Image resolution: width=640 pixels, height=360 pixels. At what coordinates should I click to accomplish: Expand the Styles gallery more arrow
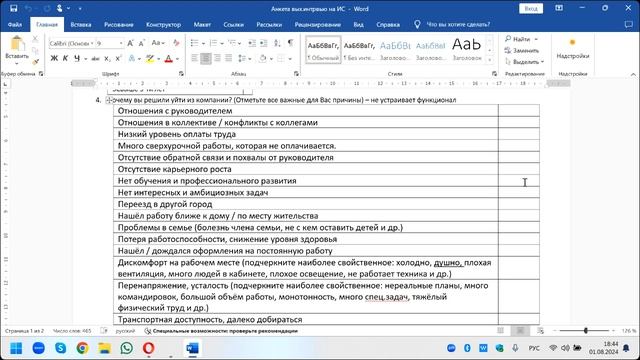490,60
